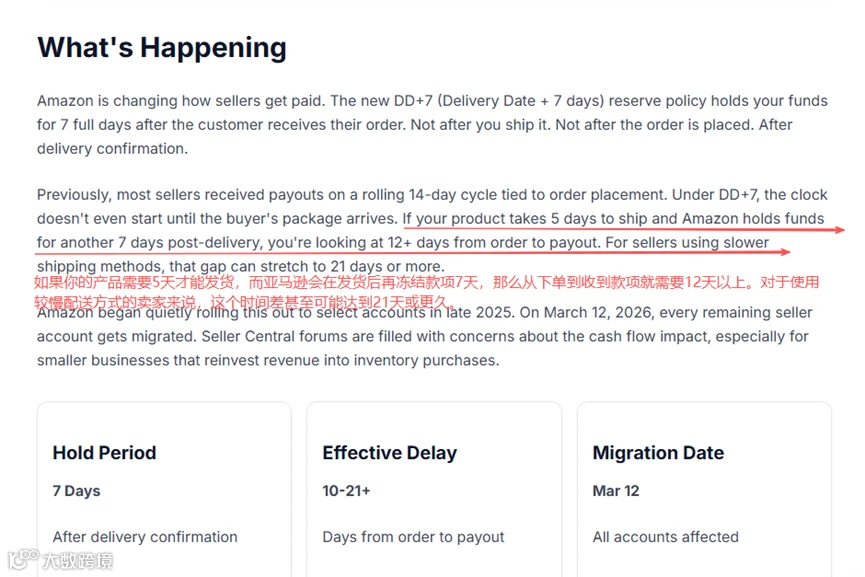The image size is (865, 577).
Task: Click the Days from order to payout caption
Action: pyautogui.click(x=413, y=537)
